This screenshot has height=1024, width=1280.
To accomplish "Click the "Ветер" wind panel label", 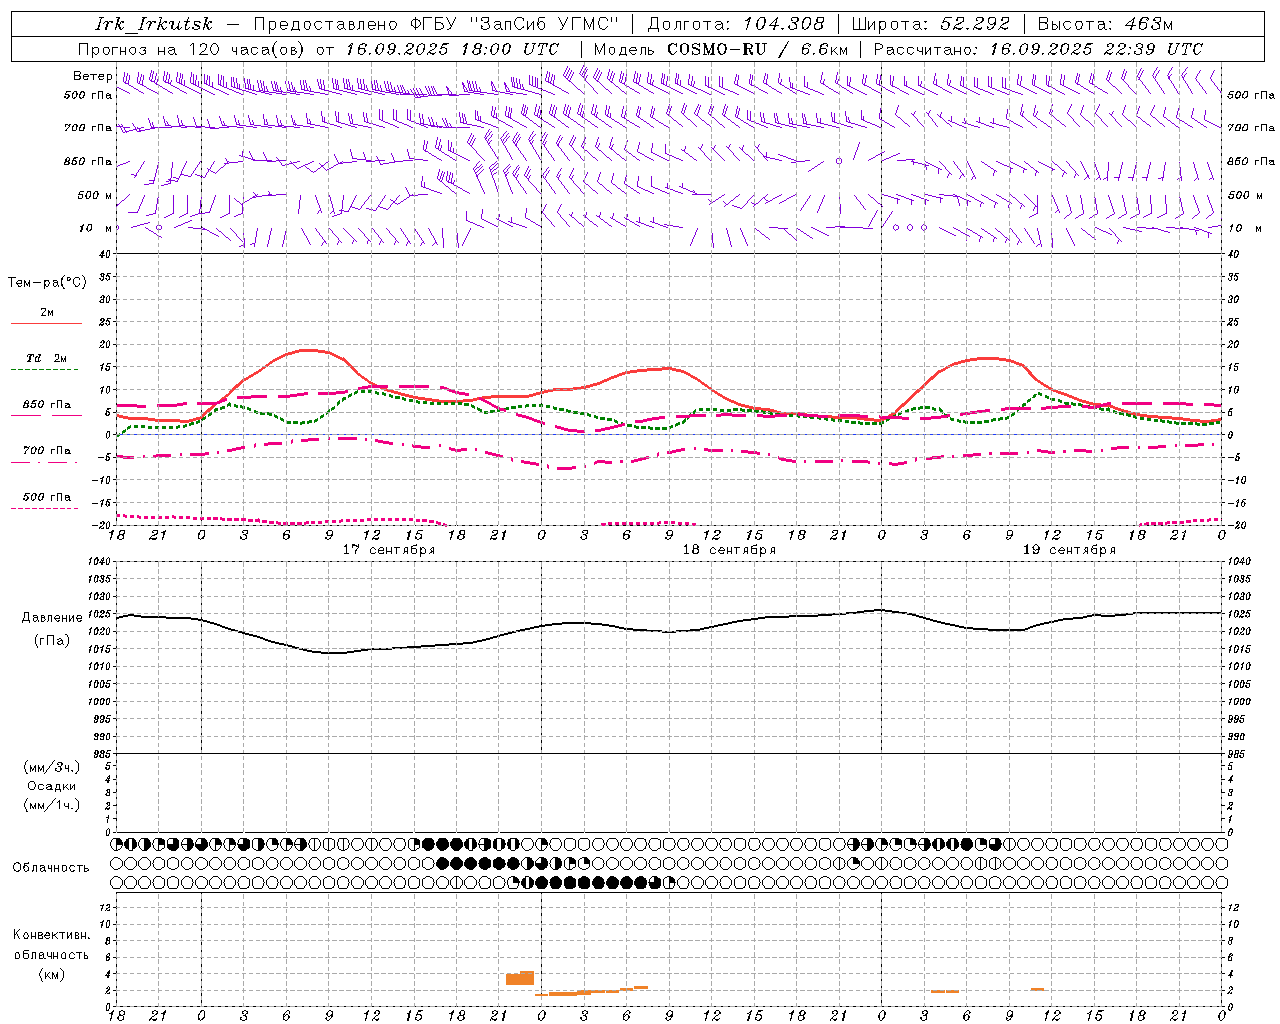I will (x=93, y=76).
